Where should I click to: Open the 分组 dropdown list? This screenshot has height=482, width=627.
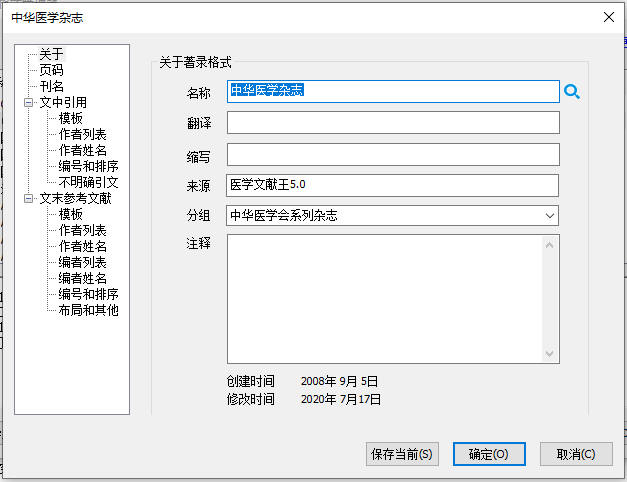[550, 216]
